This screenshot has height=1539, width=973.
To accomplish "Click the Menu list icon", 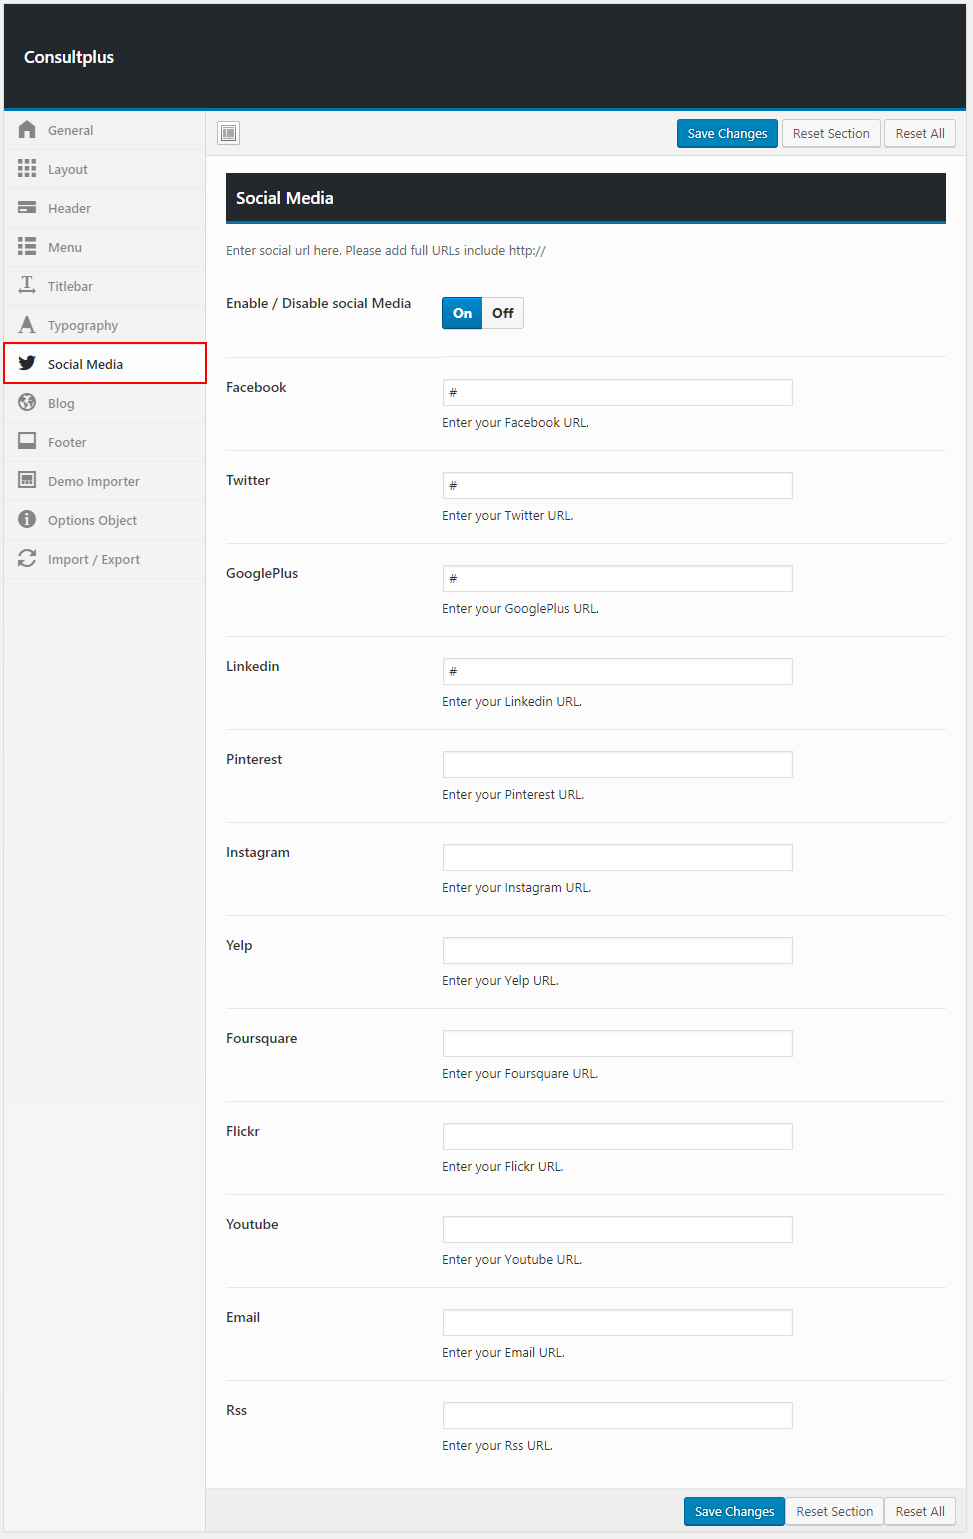I will 27,247.
